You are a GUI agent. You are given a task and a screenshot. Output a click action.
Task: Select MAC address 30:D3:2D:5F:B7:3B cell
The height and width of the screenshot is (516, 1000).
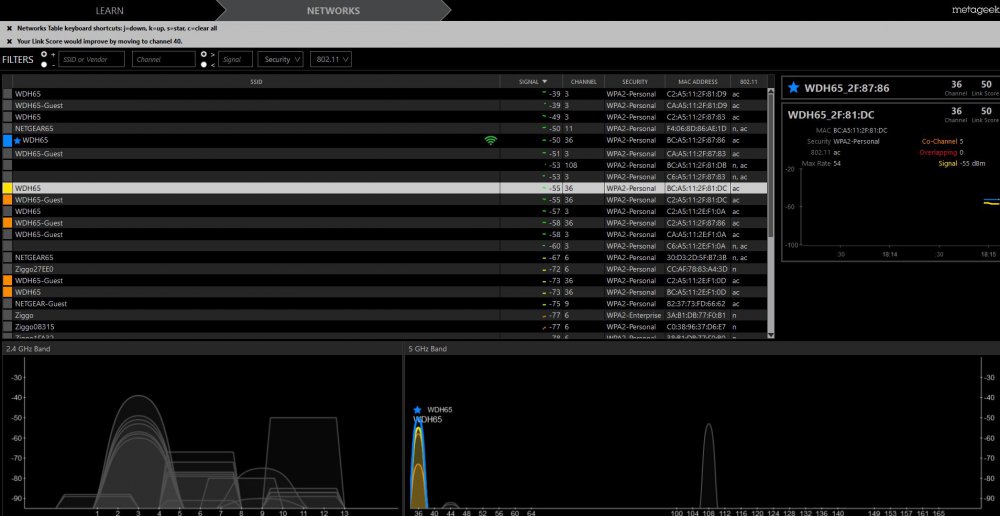point(696,258)
